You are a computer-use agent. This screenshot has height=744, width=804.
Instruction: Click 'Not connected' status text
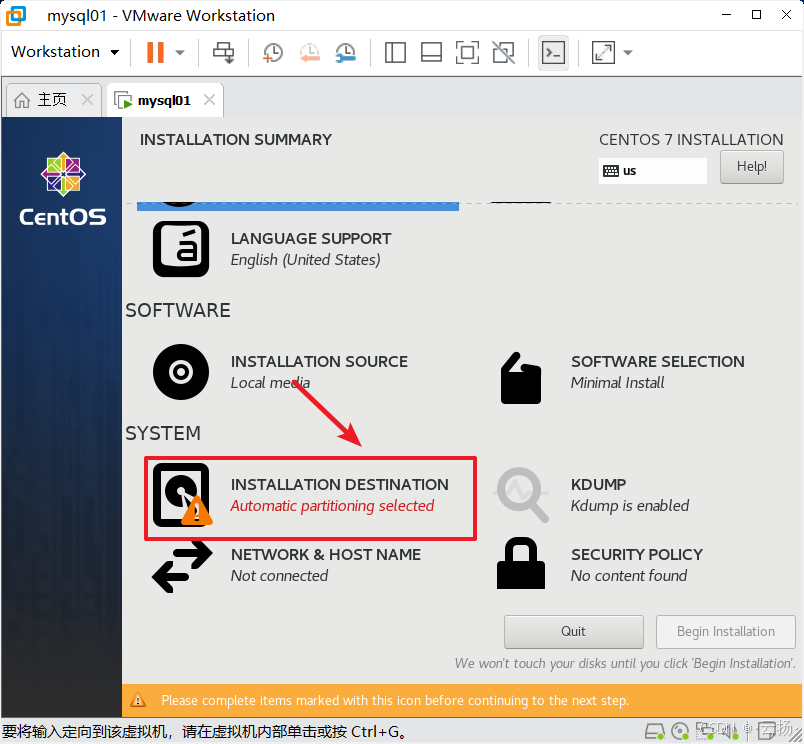click(279, 576)
